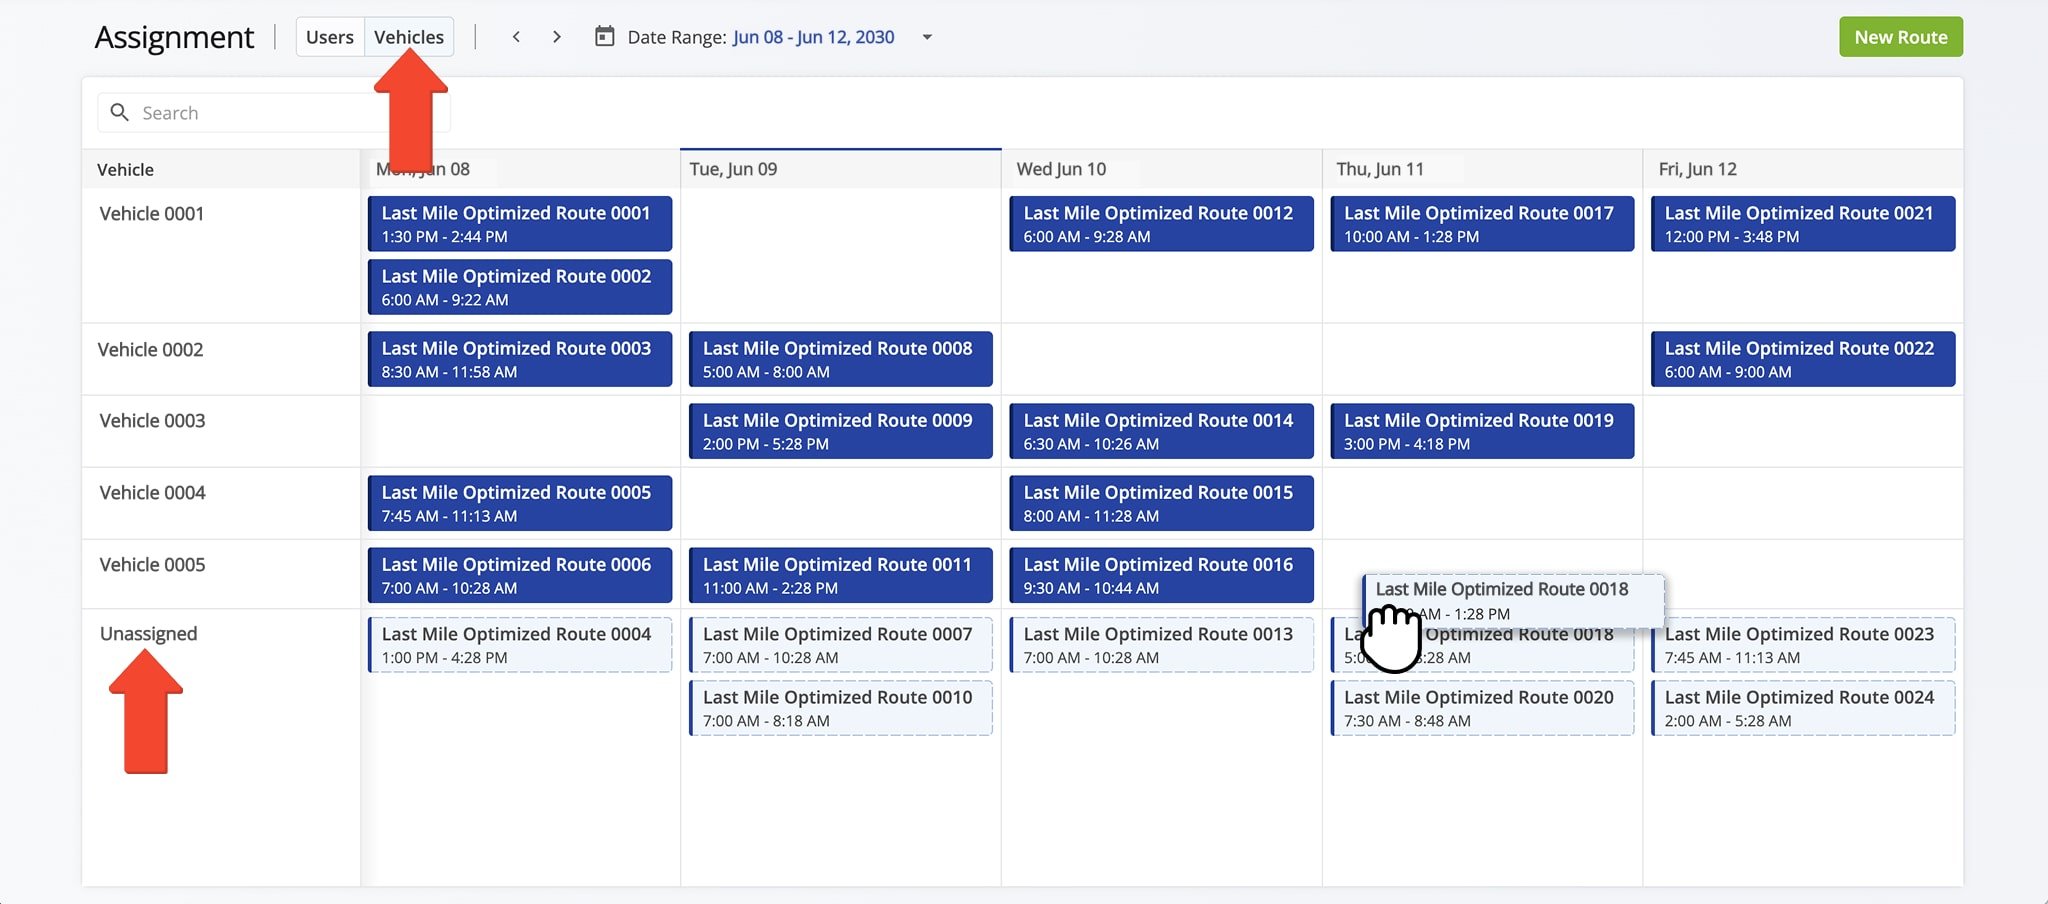Open Last Mile Optimized Route 0008 card

(x=841, y=359)
